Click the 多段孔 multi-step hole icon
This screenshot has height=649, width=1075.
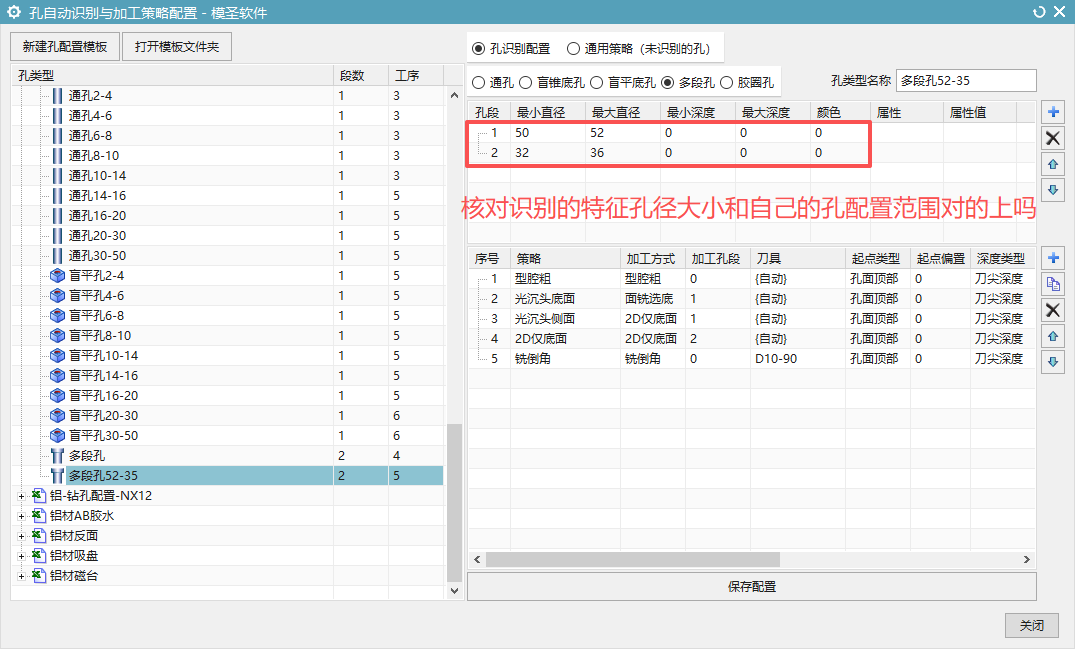click(58, 455)
